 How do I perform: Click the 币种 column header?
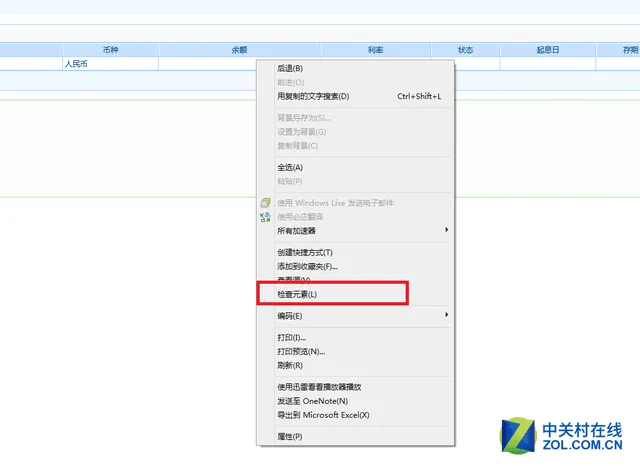pyautogui.click(x=111, y=50)
